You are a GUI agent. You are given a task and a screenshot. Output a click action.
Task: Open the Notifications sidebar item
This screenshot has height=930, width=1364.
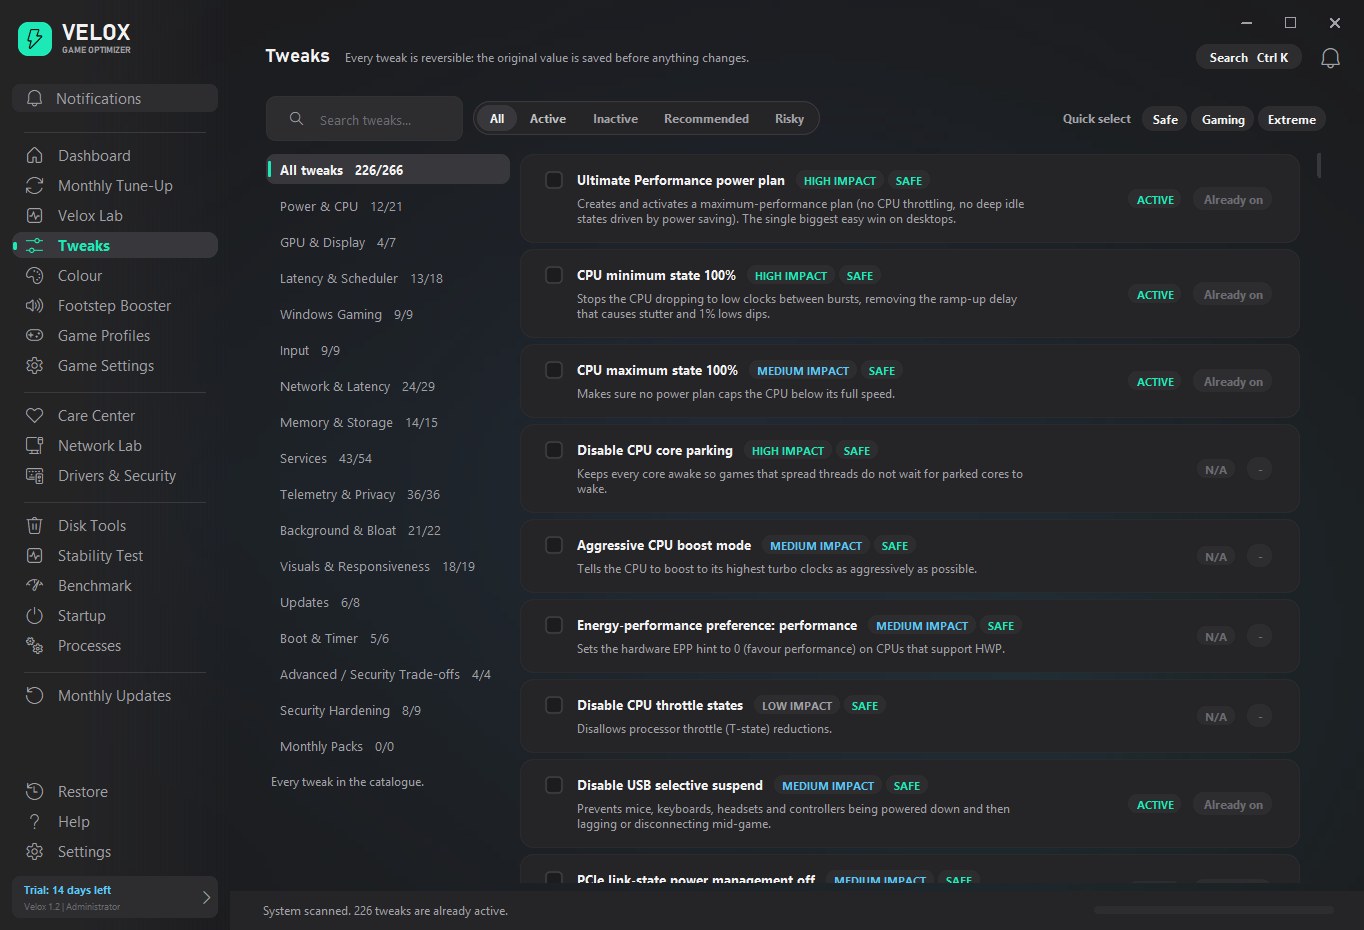115,98
